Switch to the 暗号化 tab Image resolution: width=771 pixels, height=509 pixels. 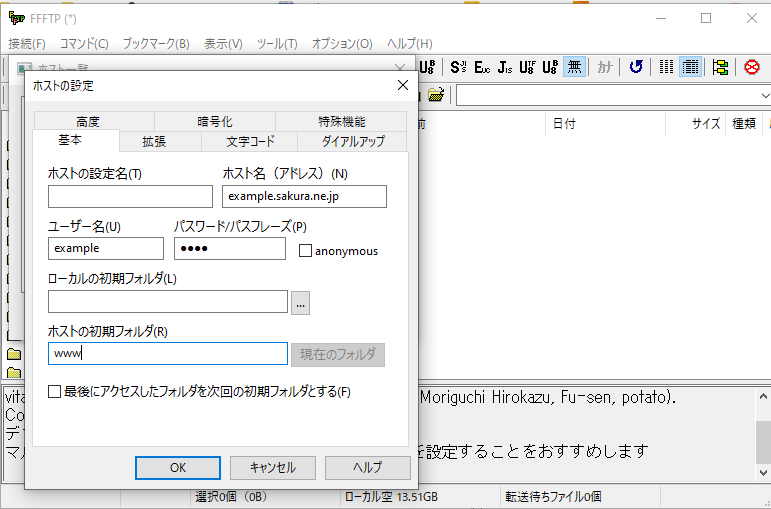pyautogui.click(x=215, y=121)
